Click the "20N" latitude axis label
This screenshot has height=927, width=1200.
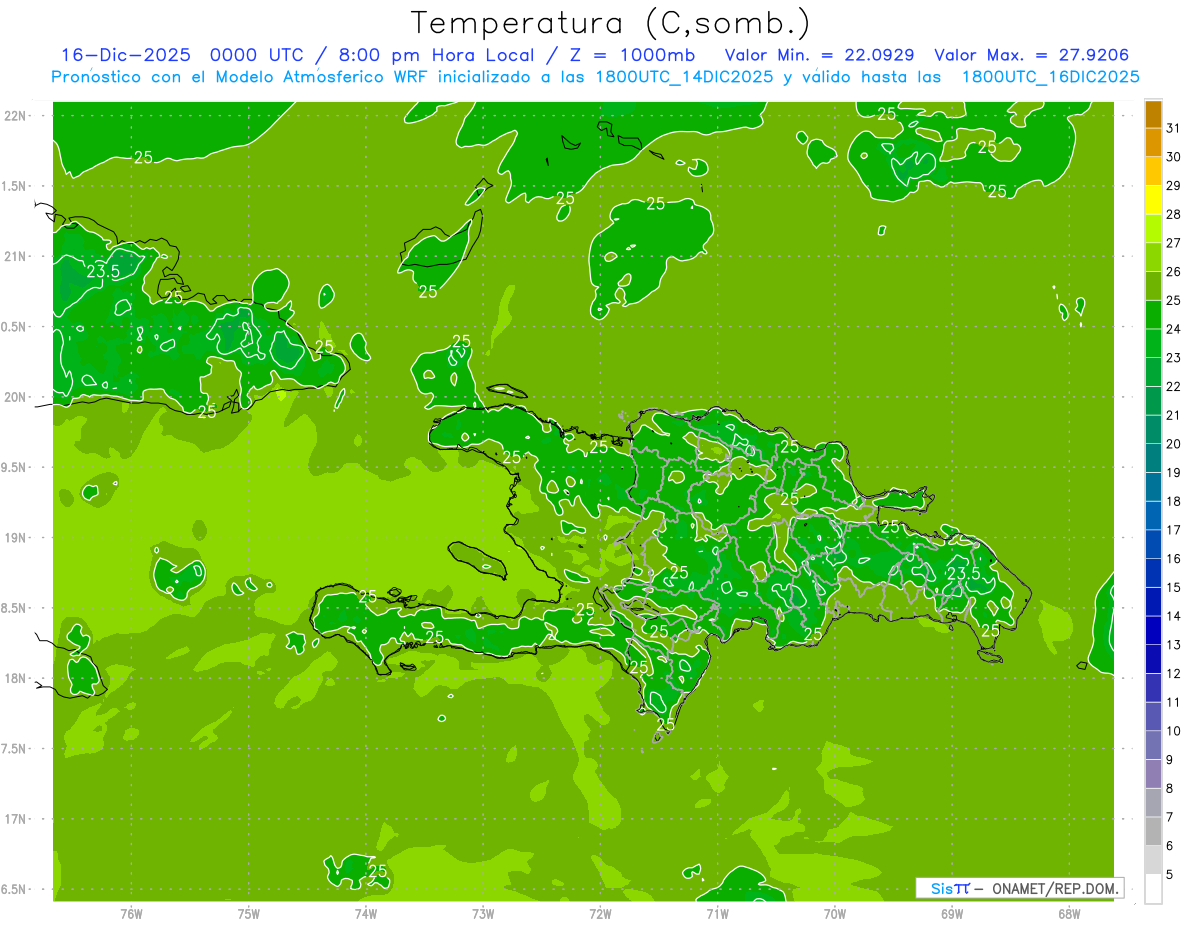point(17,397)
